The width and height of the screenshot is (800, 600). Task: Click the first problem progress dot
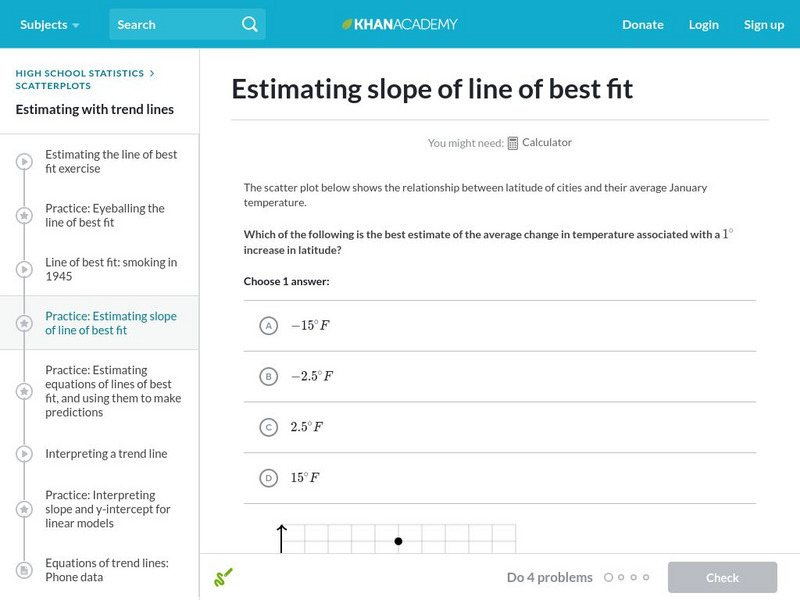tap(608, 577)
